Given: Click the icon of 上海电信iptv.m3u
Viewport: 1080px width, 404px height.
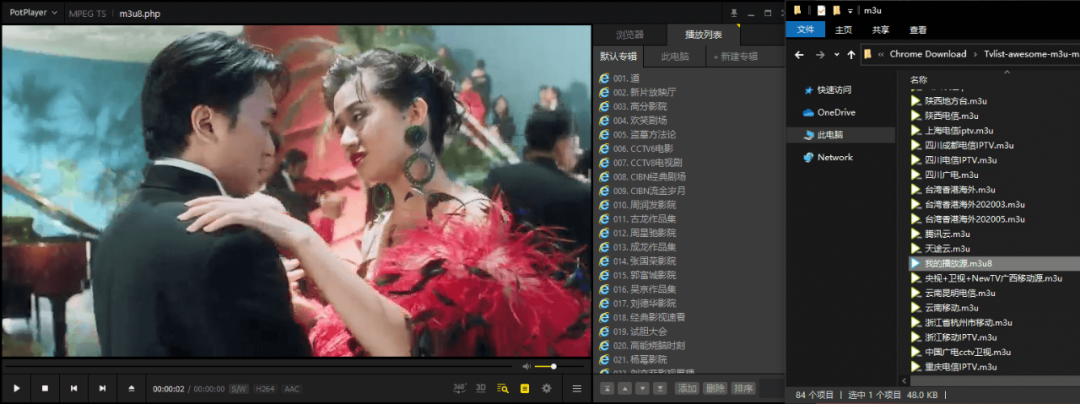Looking at the screenshot, I should point(916,130).
